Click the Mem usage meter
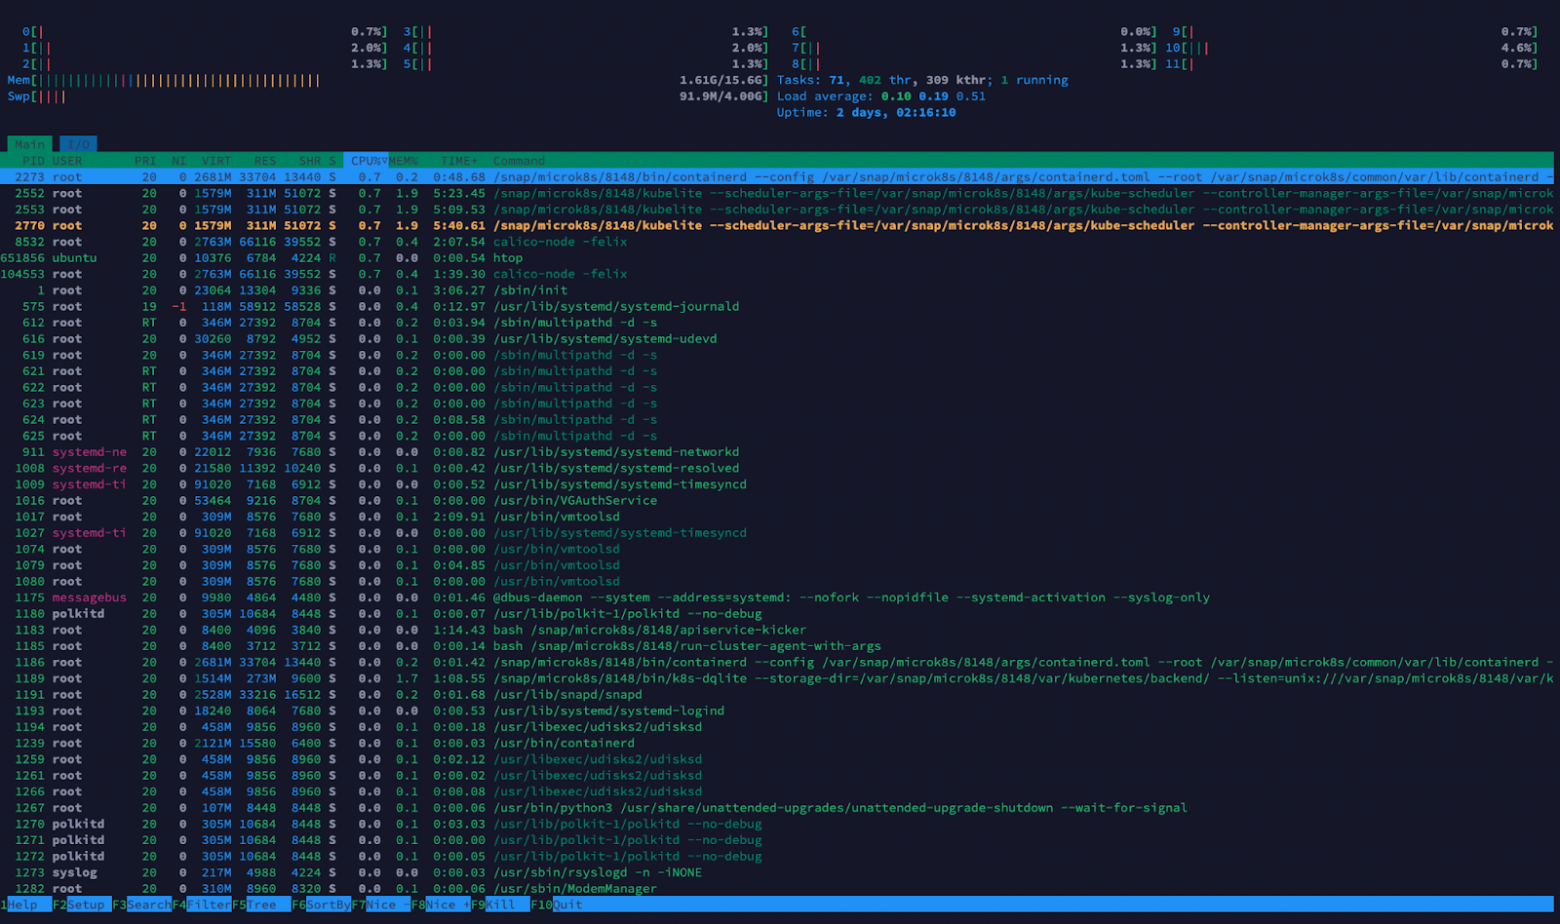Image resolution: width=1560 pixels, height=924 pixels. [160, 79]
